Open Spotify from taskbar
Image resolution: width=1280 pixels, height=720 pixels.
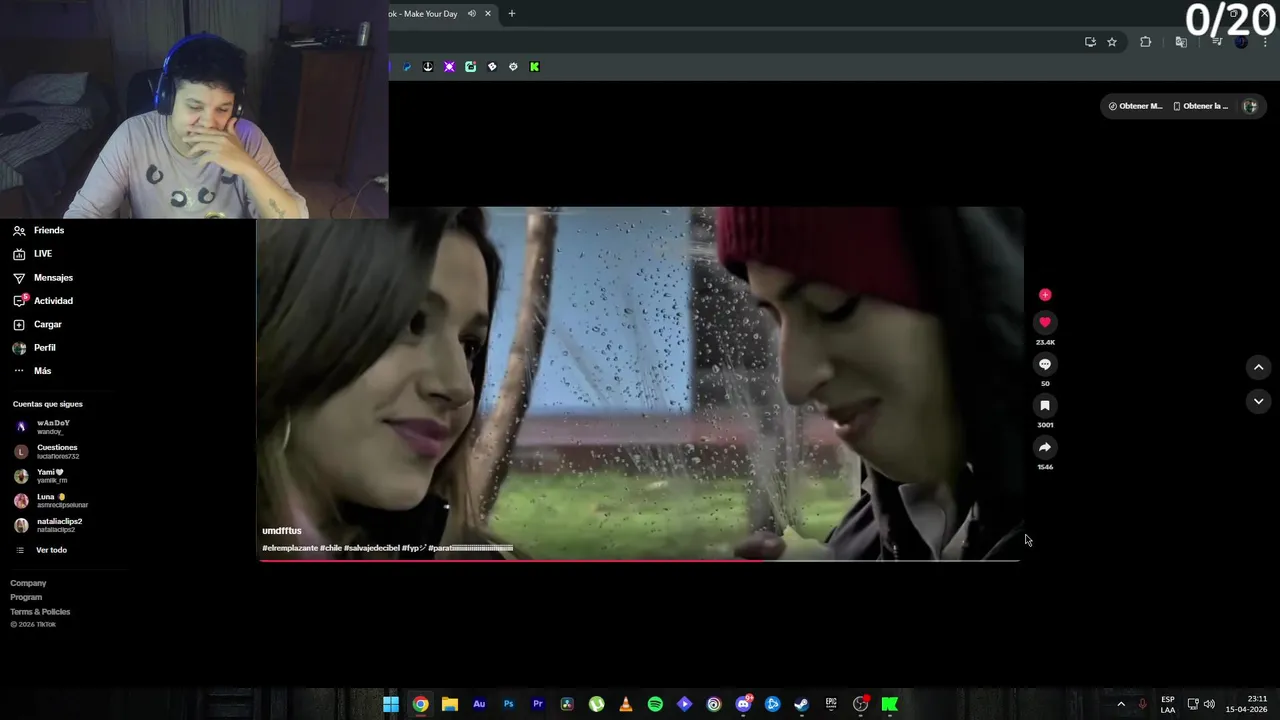coord(655,704)
